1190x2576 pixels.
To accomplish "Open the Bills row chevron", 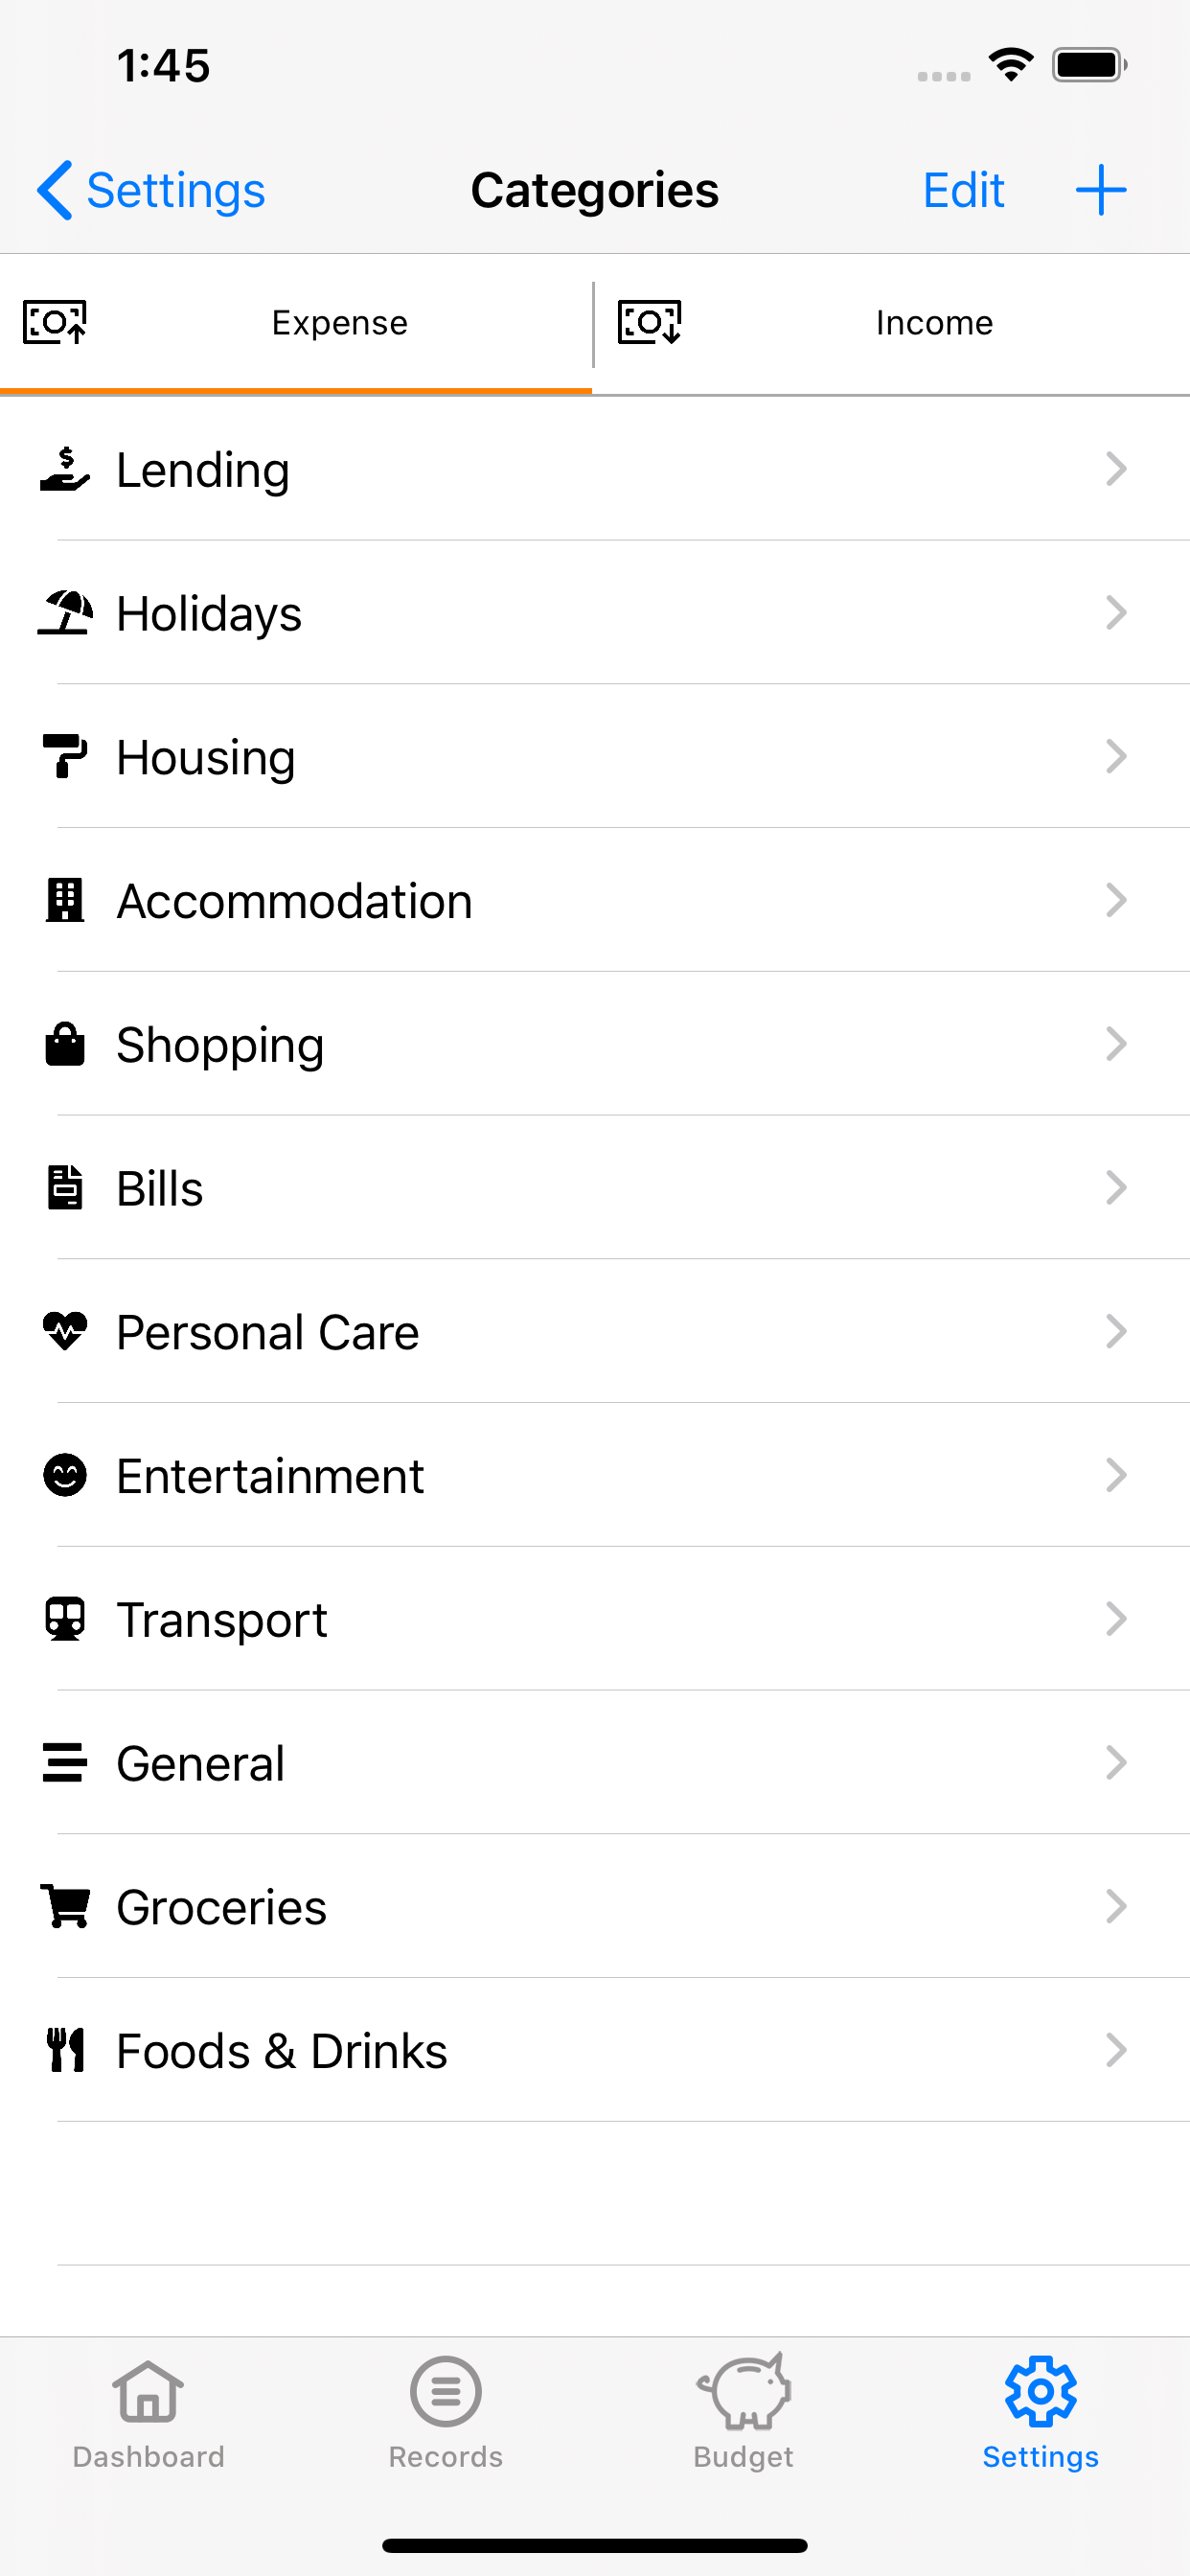I will tap(1116, 1188).
